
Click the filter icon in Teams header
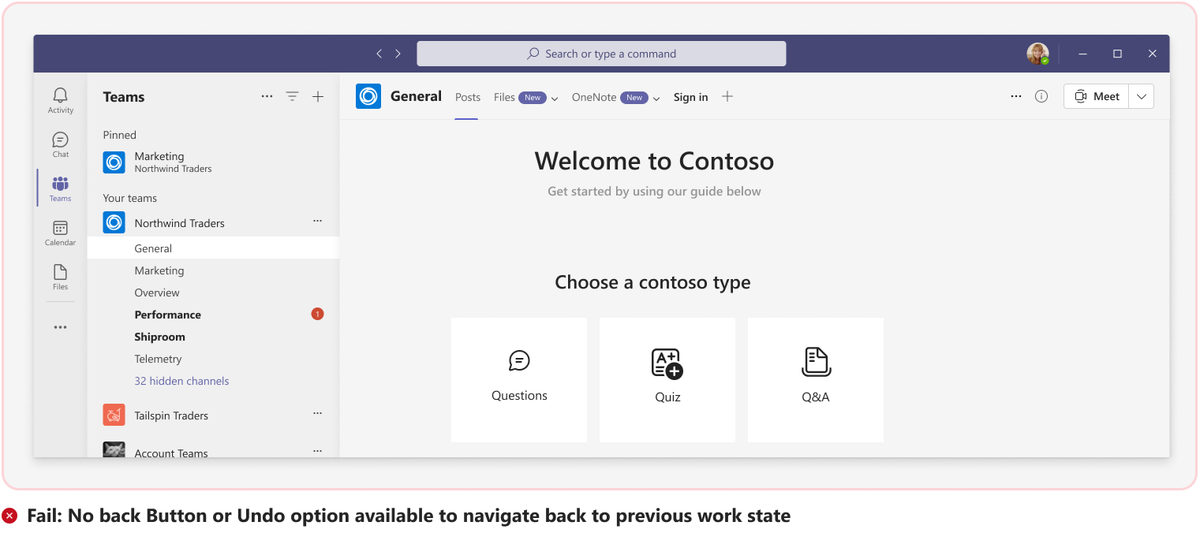(x=292, y=97)
